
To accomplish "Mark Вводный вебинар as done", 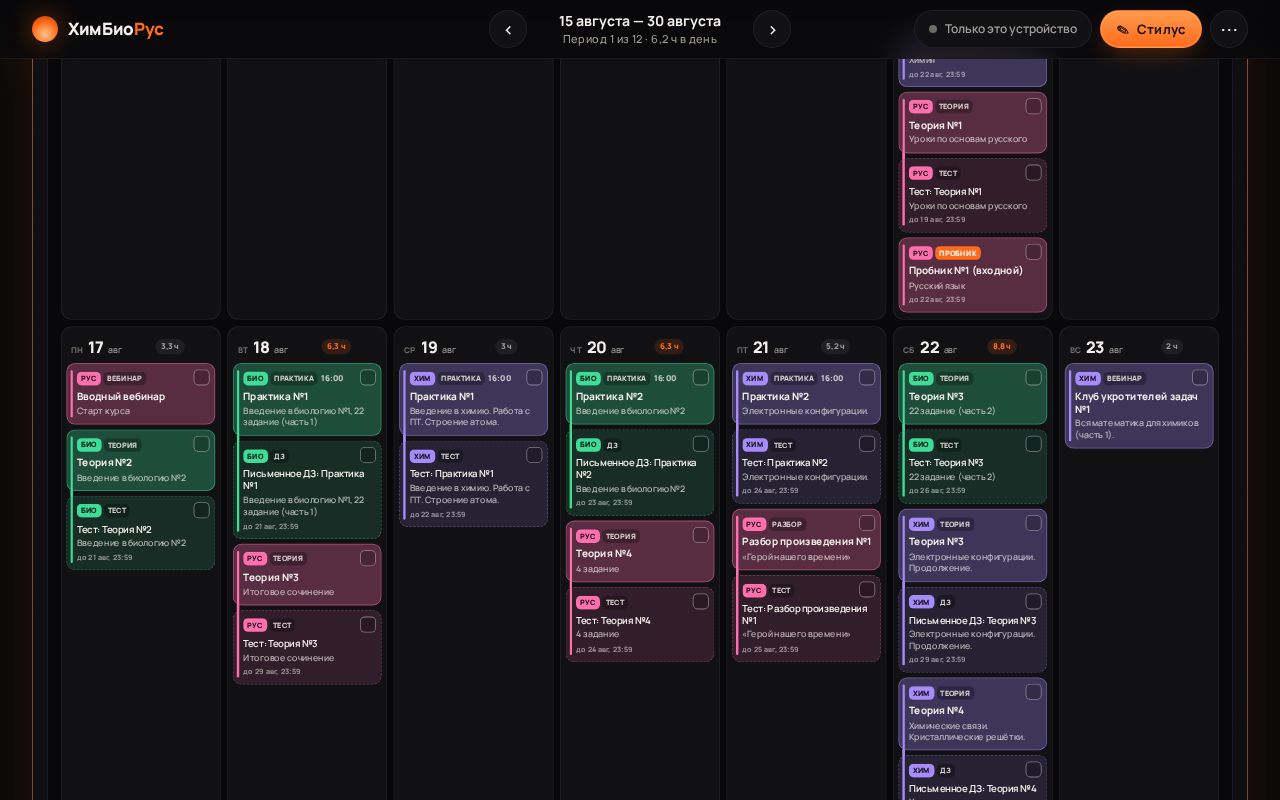I will 201,377.
